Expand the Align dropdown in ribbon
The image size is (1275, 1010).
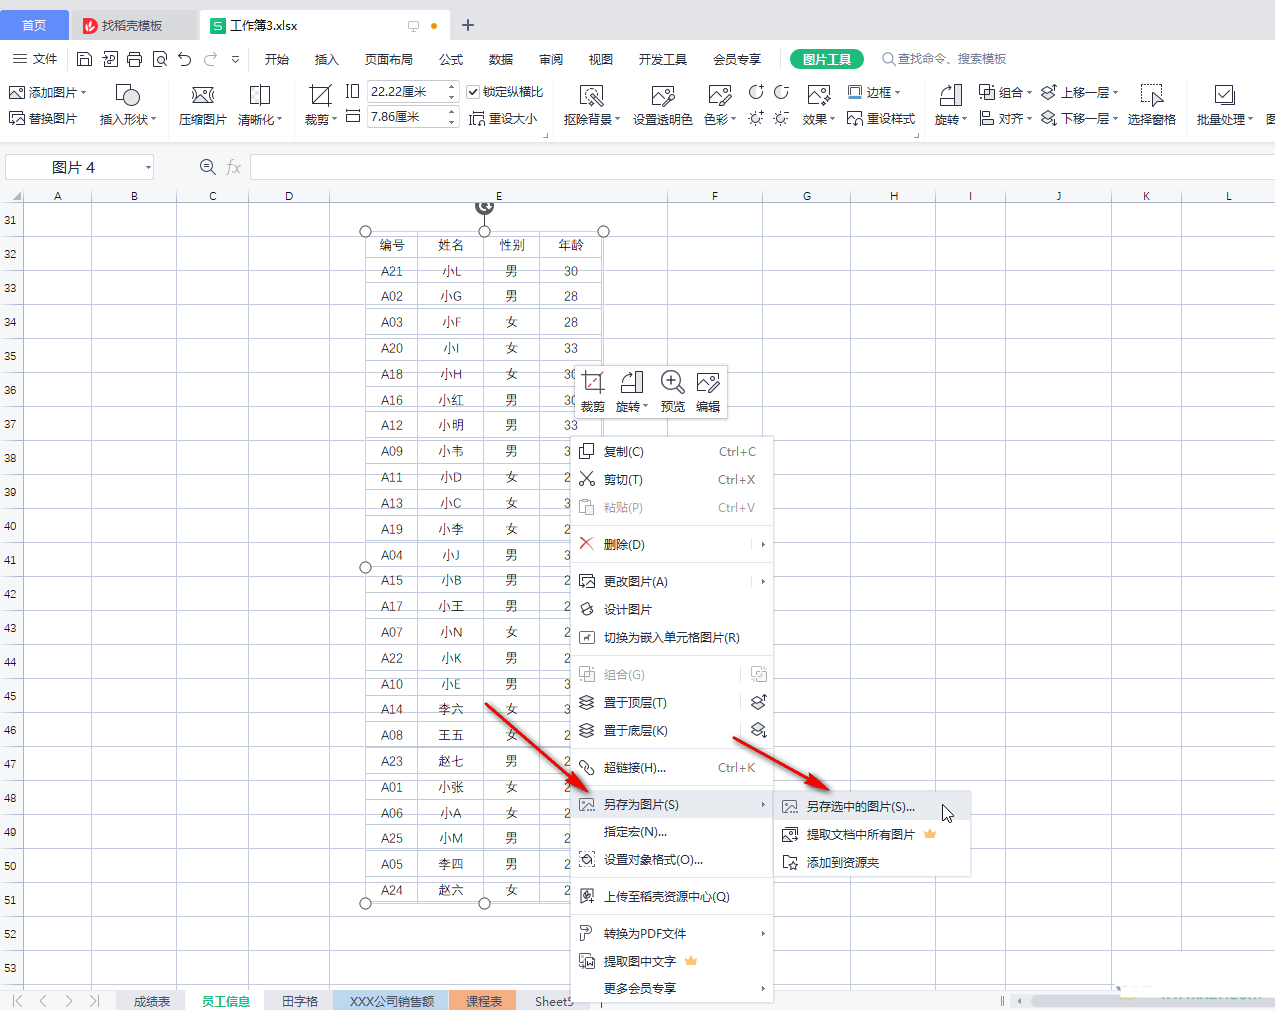coord(1005,118)
